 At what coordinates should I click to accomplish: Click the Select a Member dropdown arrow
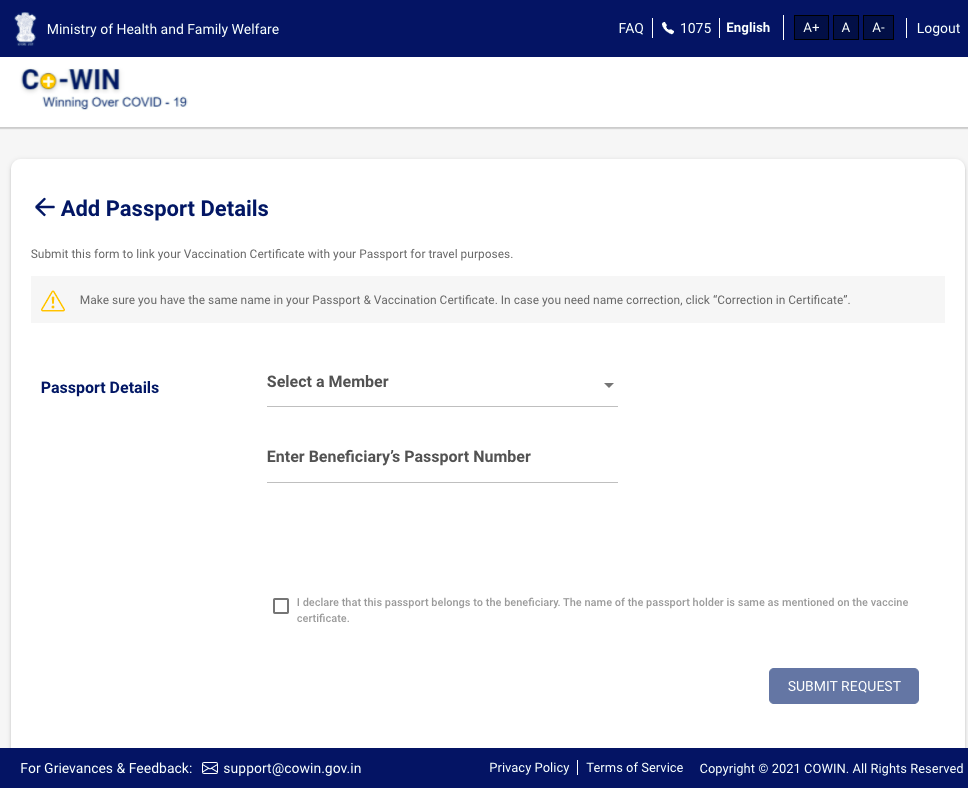(608, 385)
